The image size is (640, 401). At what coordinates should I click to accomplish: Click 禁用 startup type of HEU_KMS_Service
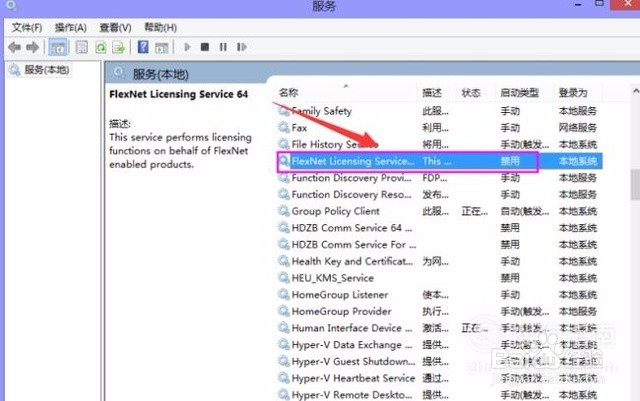[x=510, y=278]
